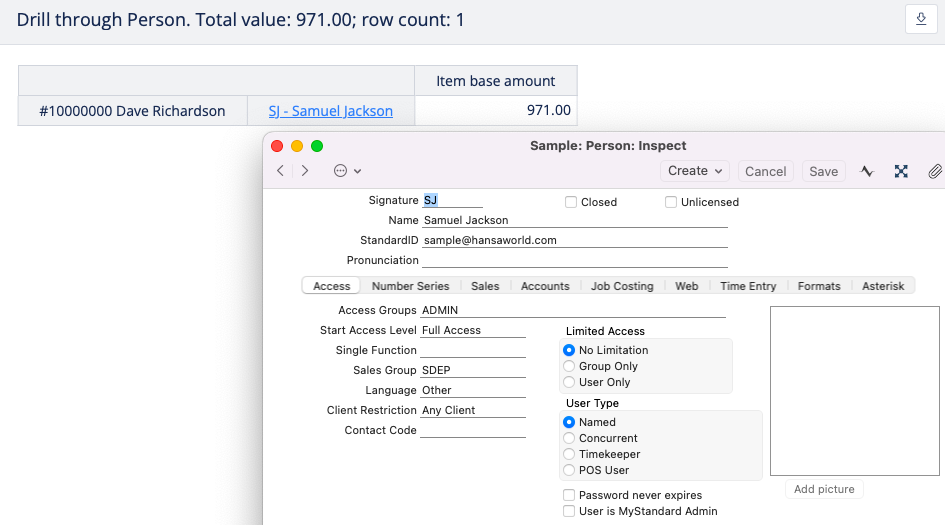Viewport: 945px width, 525px height.
Task: Click the download icon in report header
Action: pos(920,20)
